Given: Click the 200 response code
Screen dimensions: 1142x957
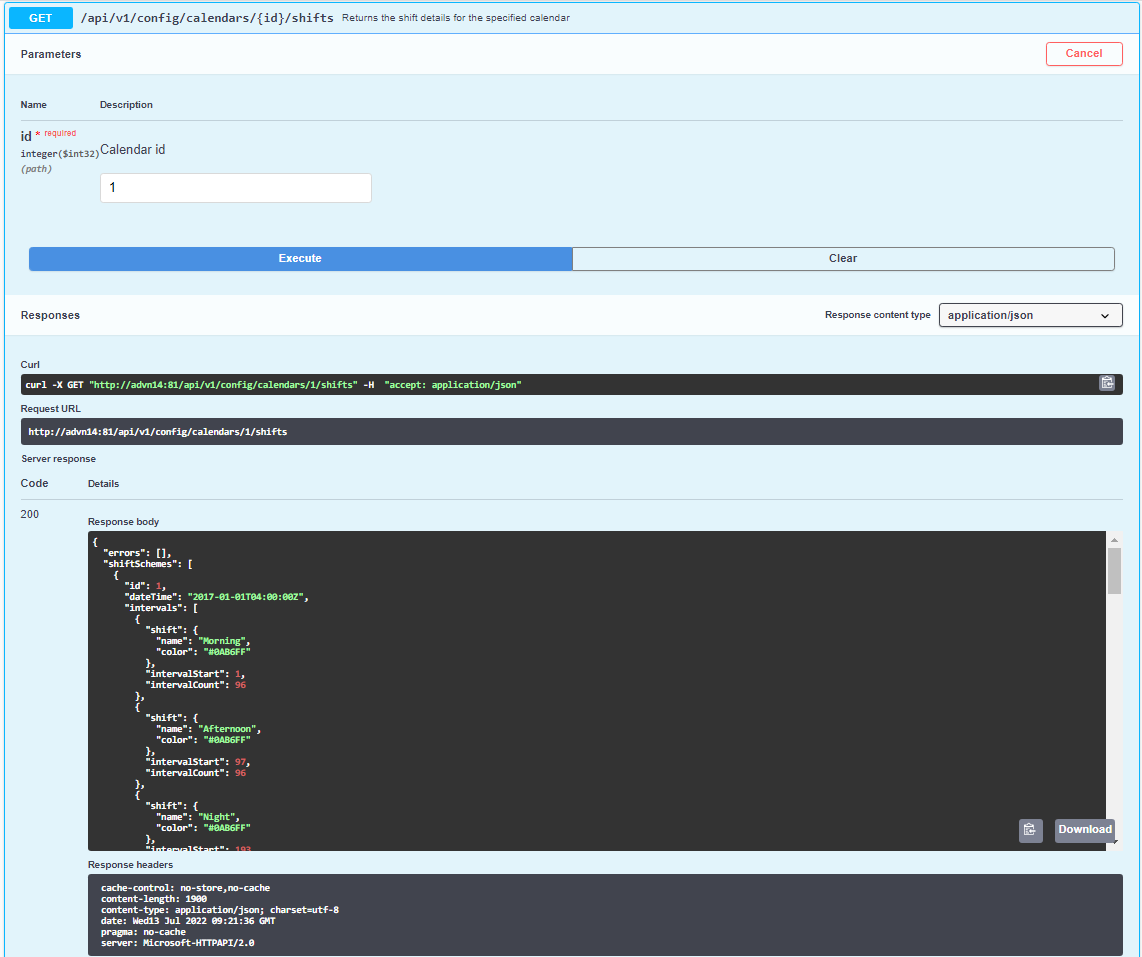Looking at the screenshot, I should point(29,514).
